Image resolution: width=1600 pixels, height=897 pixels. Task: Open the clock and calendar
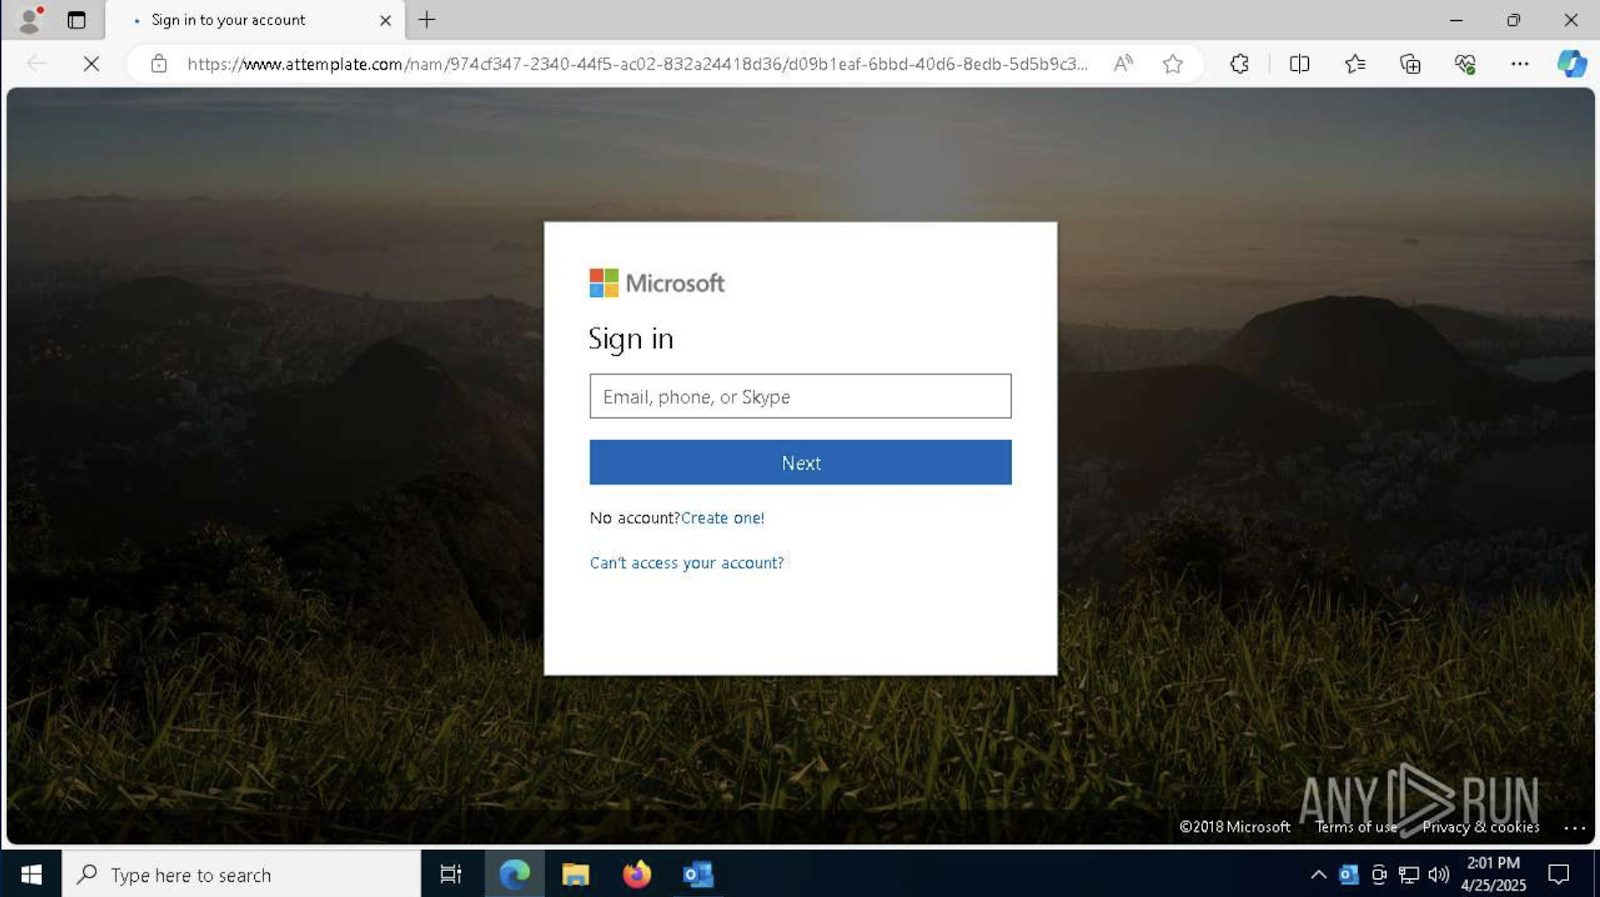click(1493, 874)
